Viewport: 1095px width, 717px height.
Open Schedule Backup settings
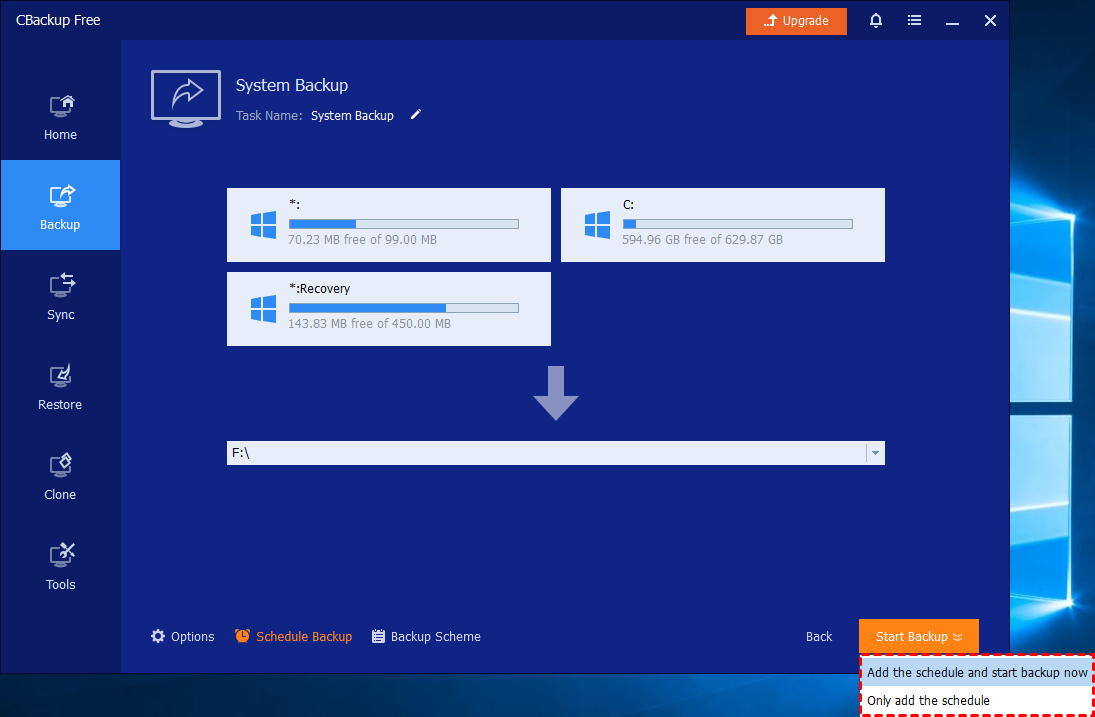point(293,637)
